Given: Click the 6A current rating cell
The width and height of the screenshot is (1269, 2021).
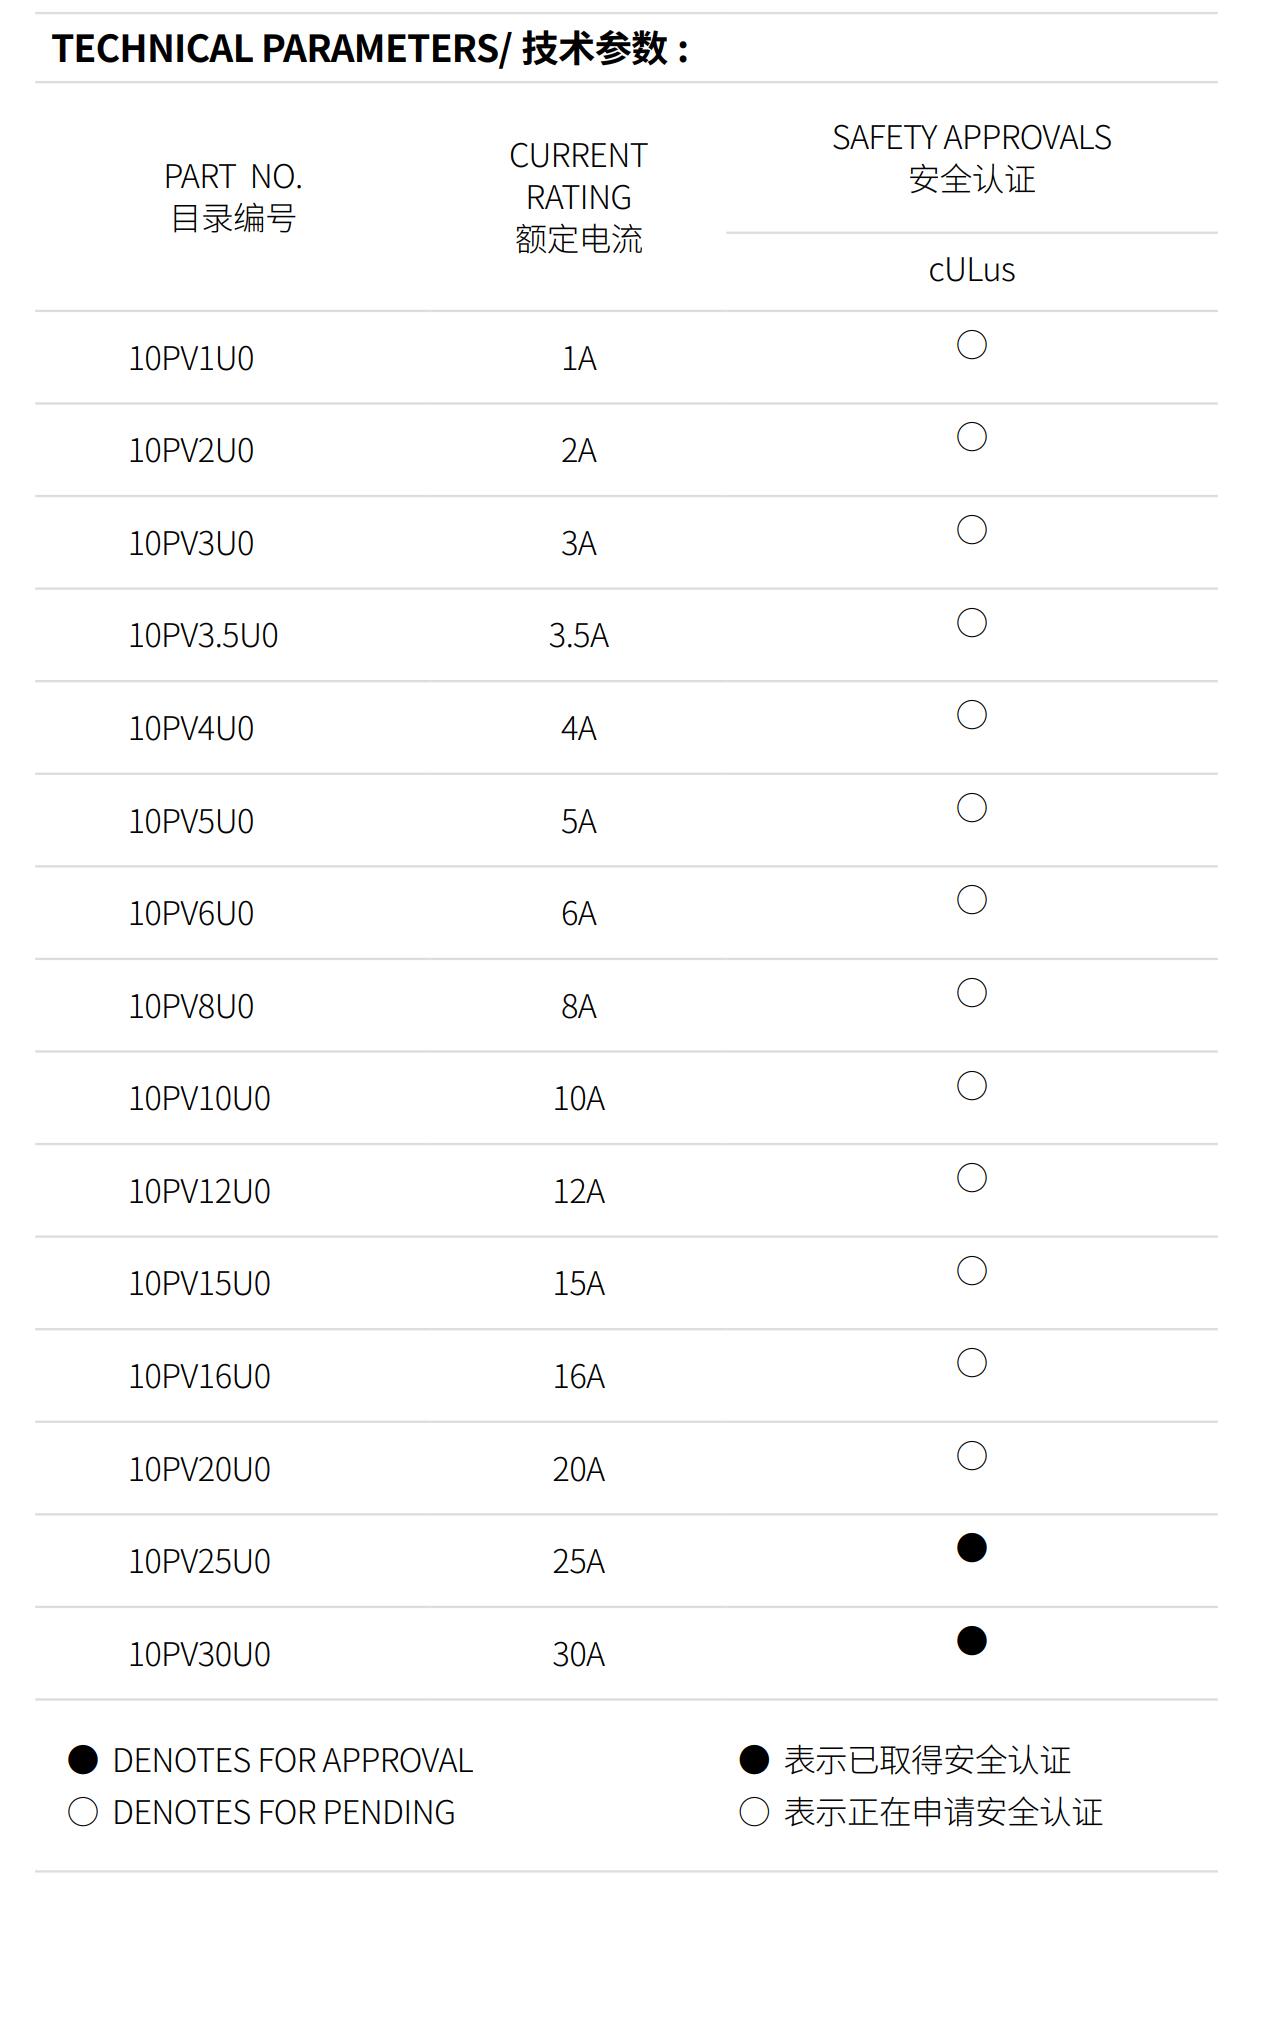Looking at the screenshot, I should (x=578, y=914).
